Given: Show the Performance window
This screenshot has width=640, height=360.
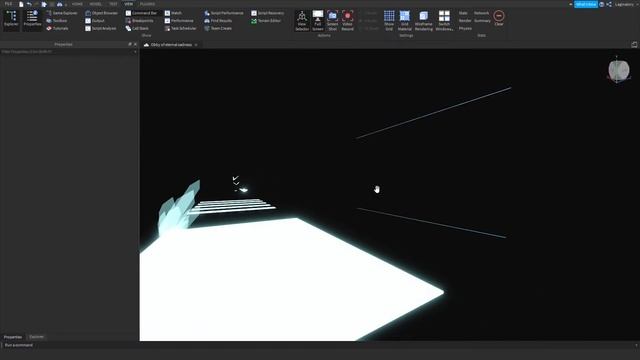Looking at the screenshot, I should pos(179,21).
